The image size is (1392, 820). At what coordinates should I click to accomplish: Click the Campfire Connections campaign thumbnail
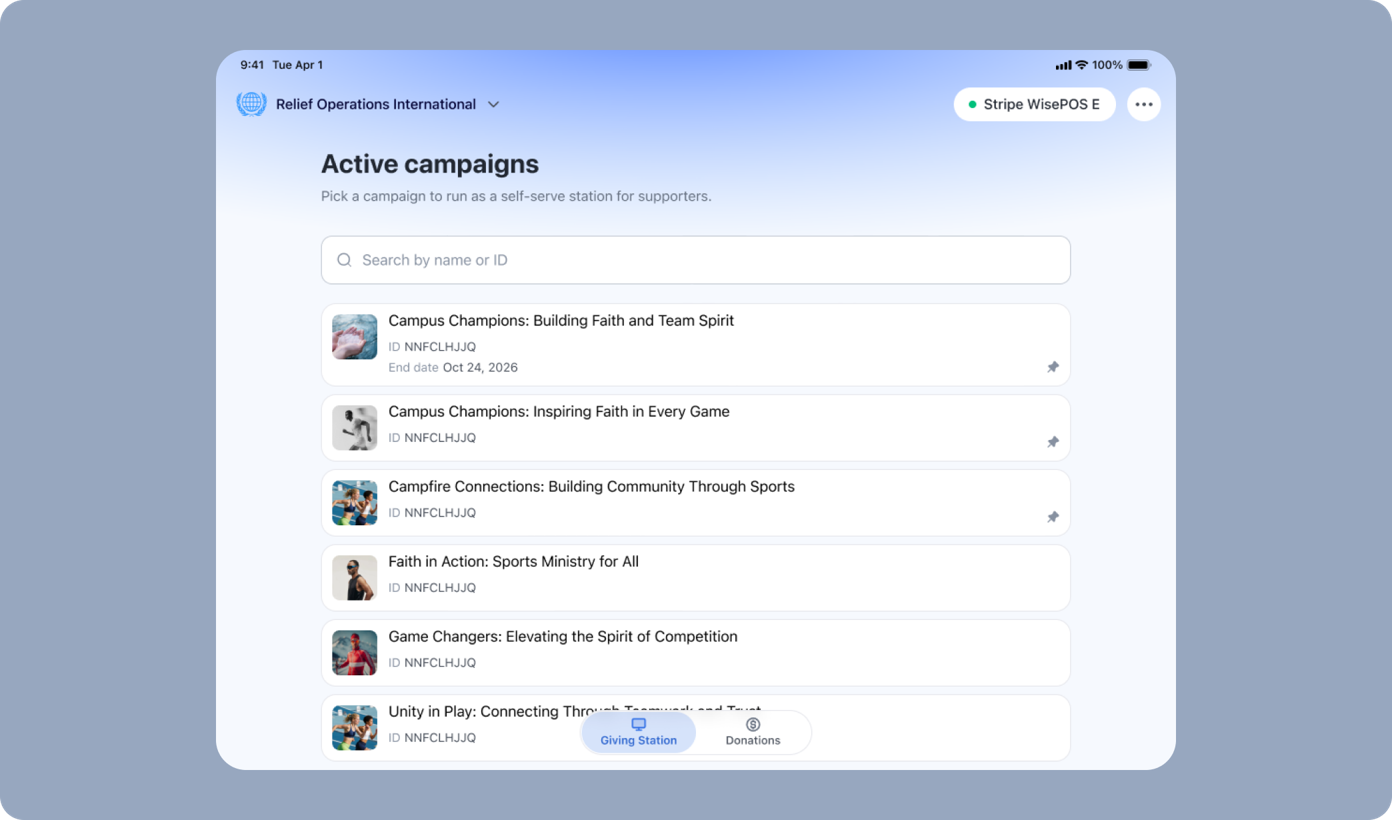tap(355, 503)
